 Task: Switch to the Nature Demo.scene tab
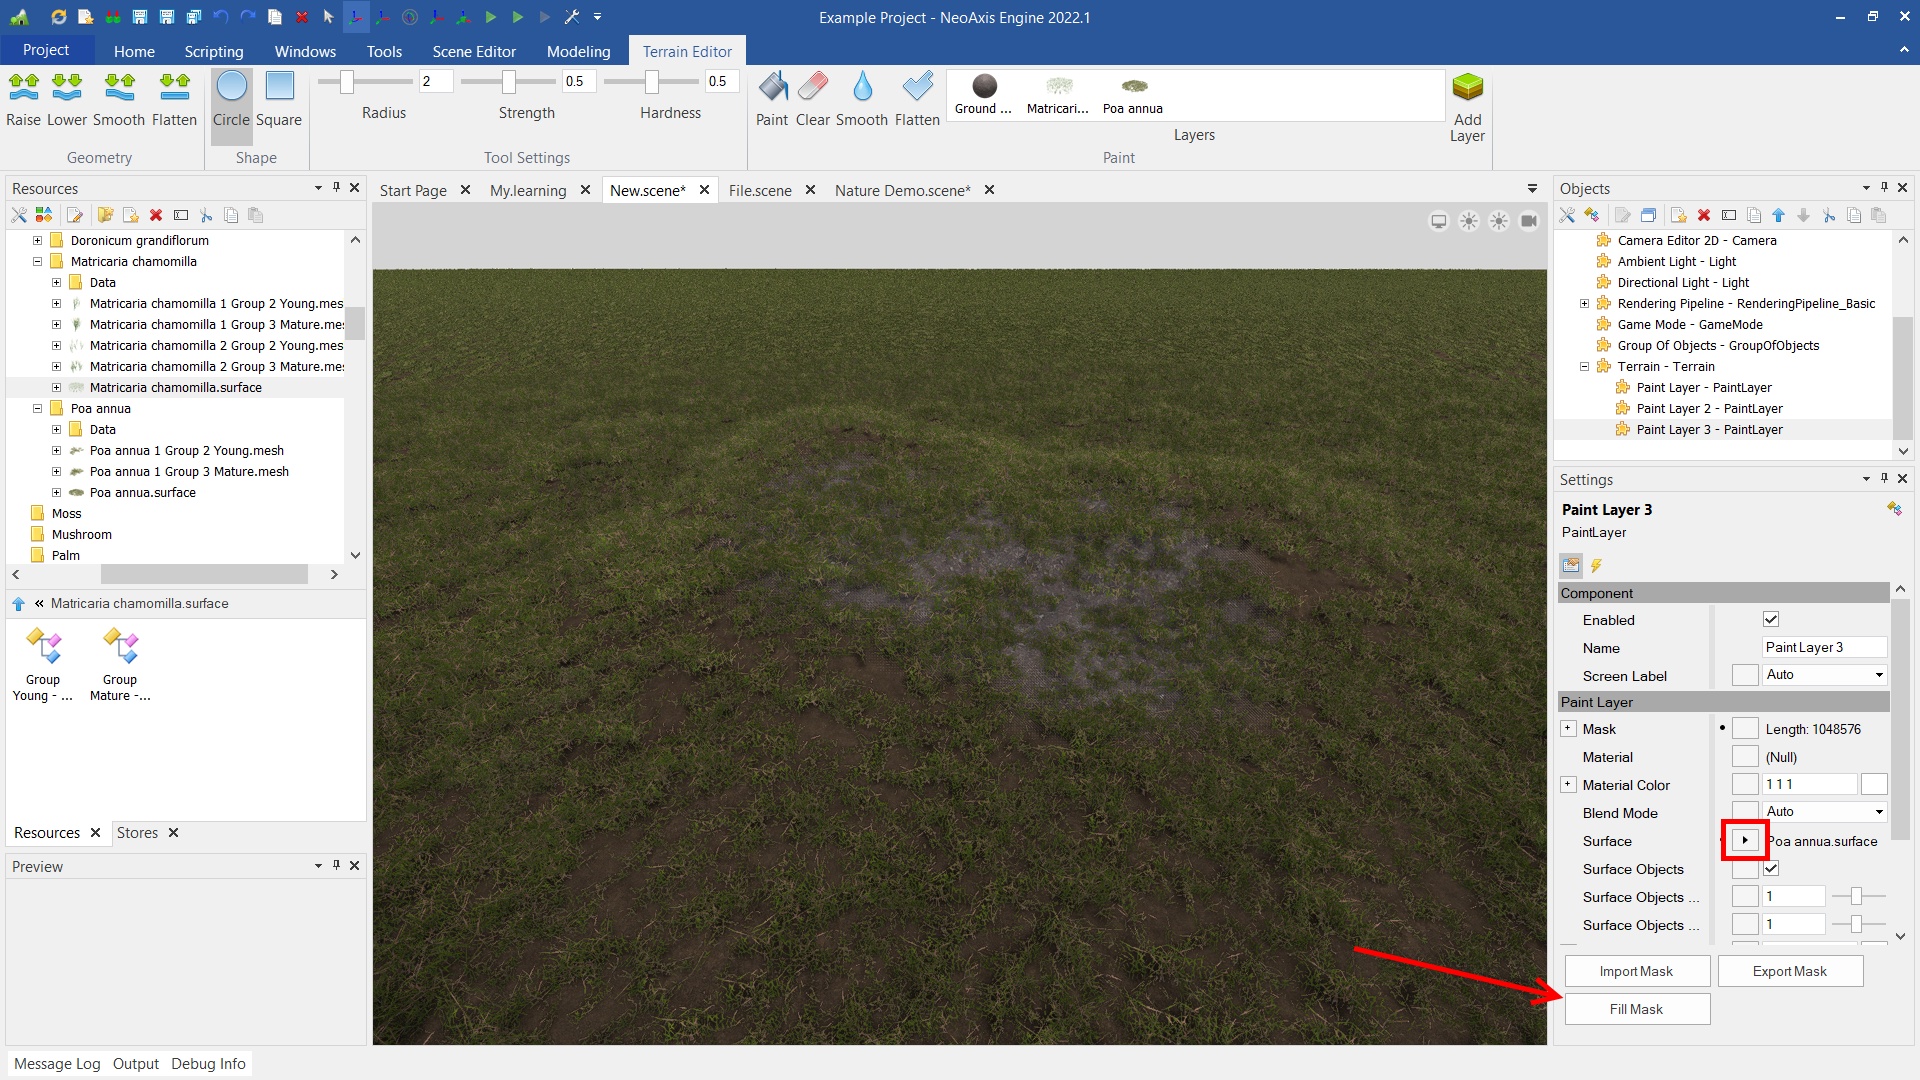(x=902, y=190)
